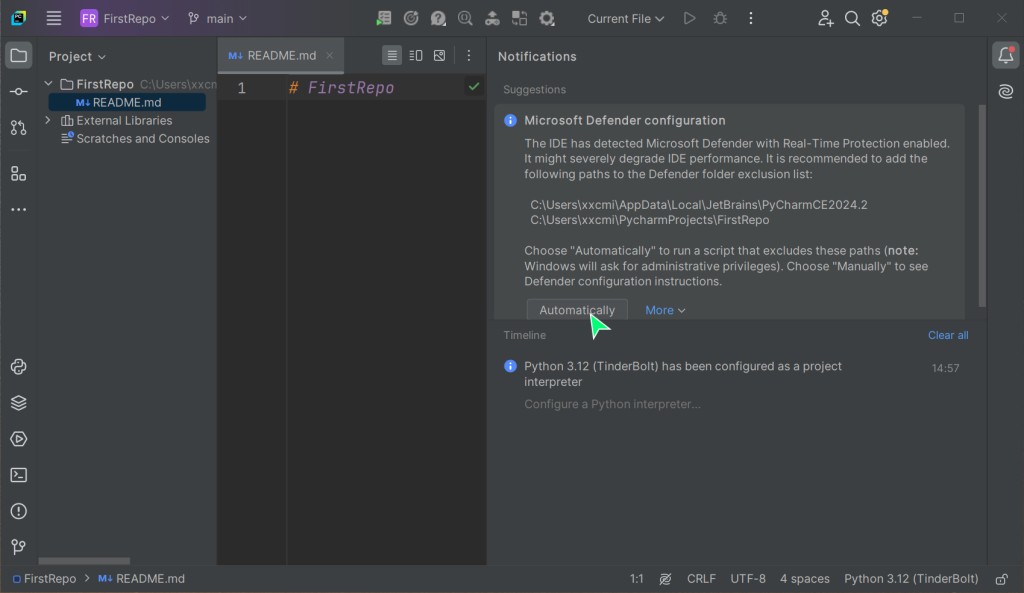Screen dimensions: 1024x593
Task: Click the Search Everywhere magnifier icon
Action: pos(852,18)
